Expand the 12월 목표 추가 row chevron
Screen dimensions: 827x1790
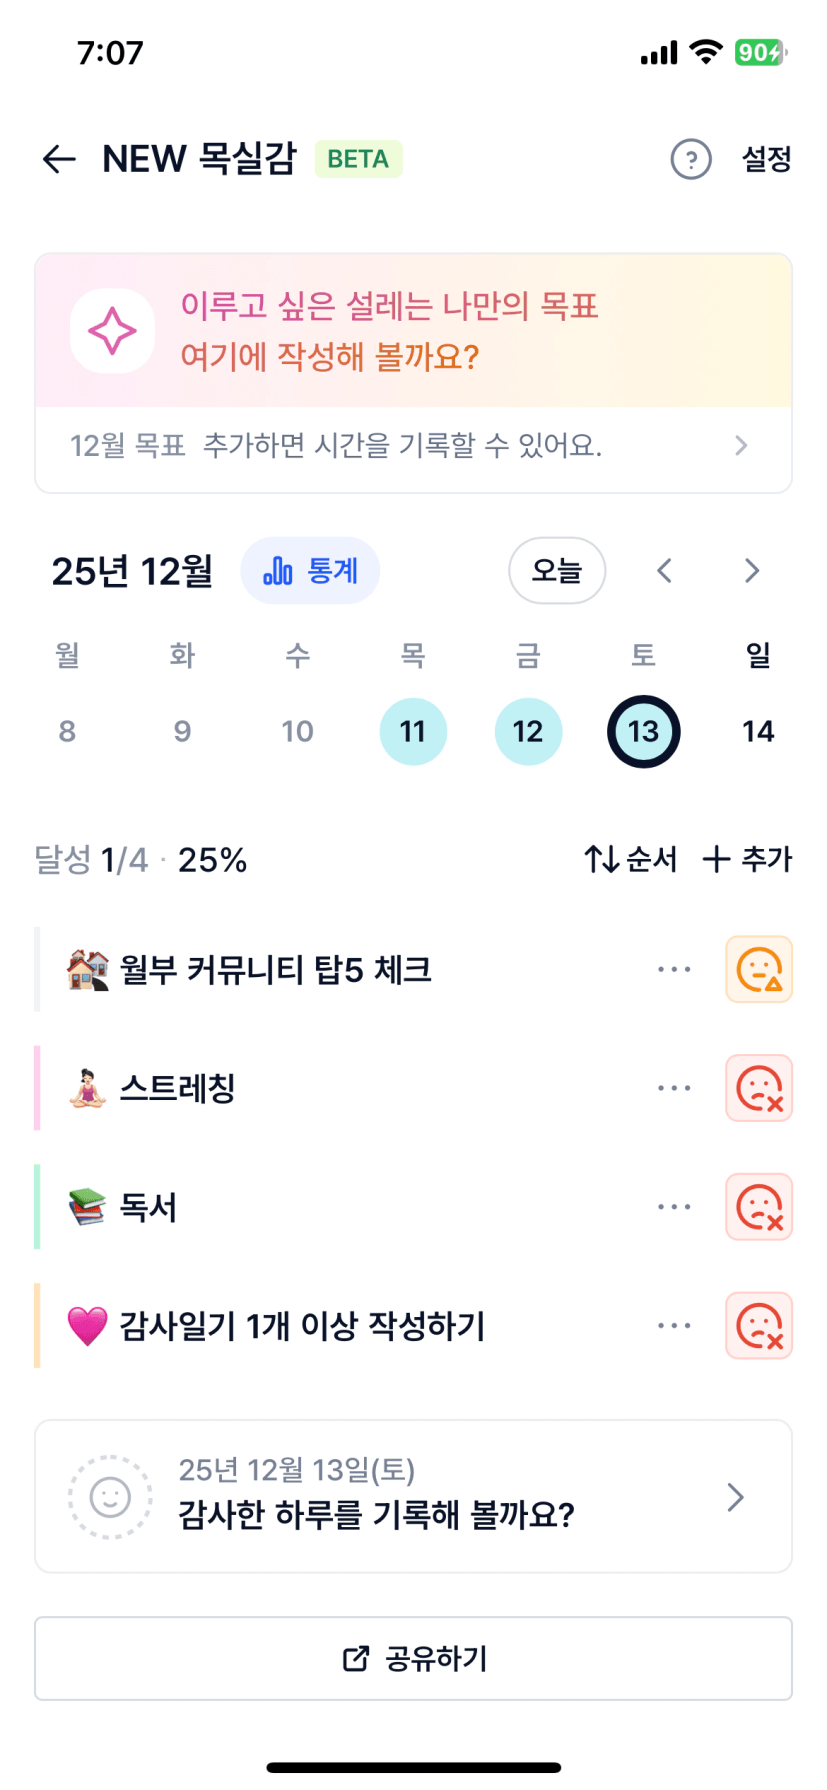740,446
